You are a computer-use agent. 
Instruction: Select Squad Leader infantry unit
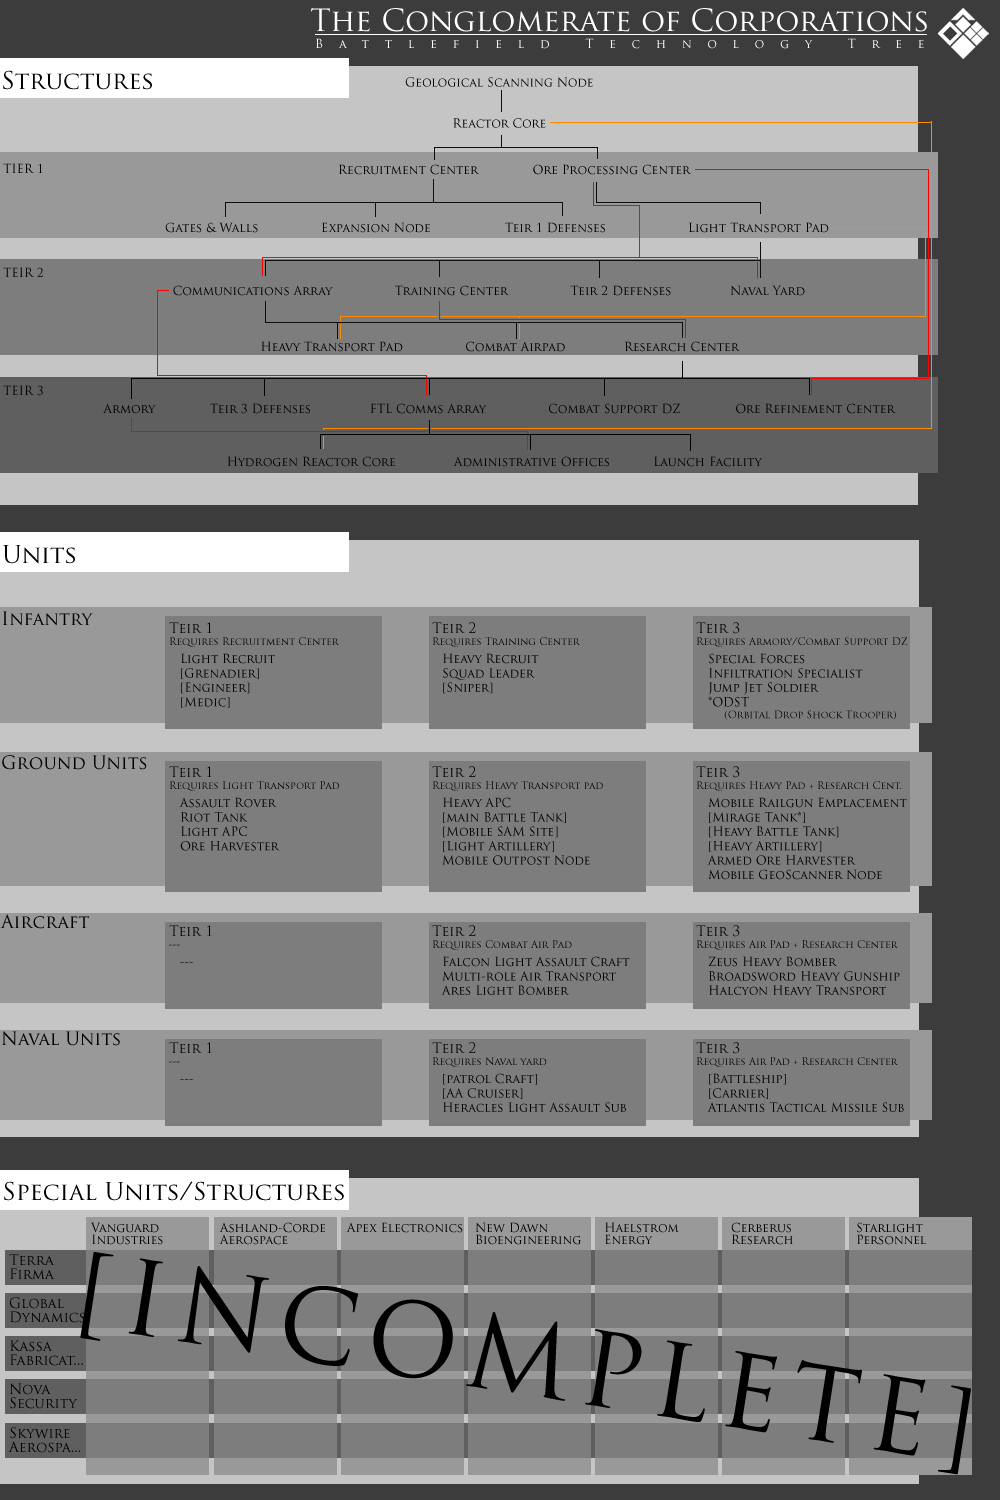488,674
